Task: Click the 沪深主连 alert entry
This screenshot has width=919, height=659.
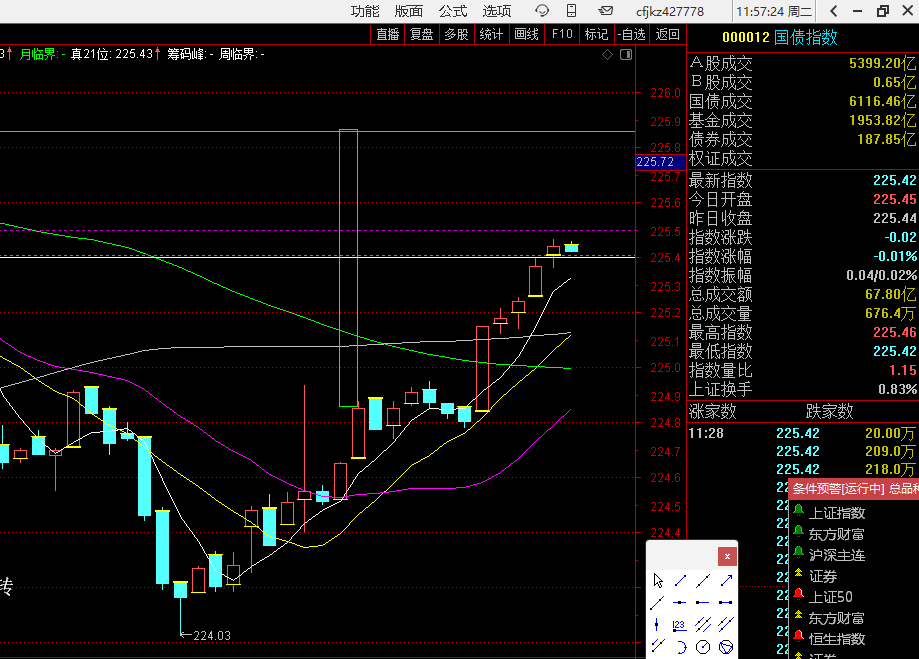Action: pos(837,556)
